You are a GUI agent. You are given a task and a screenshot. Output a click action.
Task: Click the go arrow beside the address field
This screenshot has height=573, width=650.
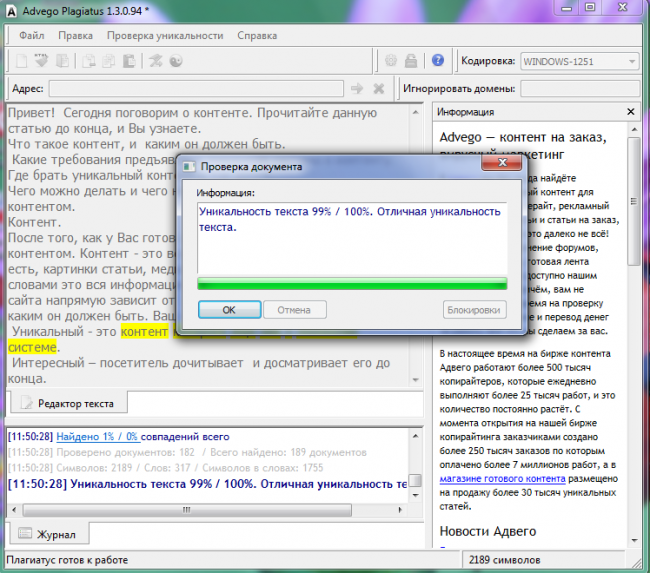coord(357,88)
